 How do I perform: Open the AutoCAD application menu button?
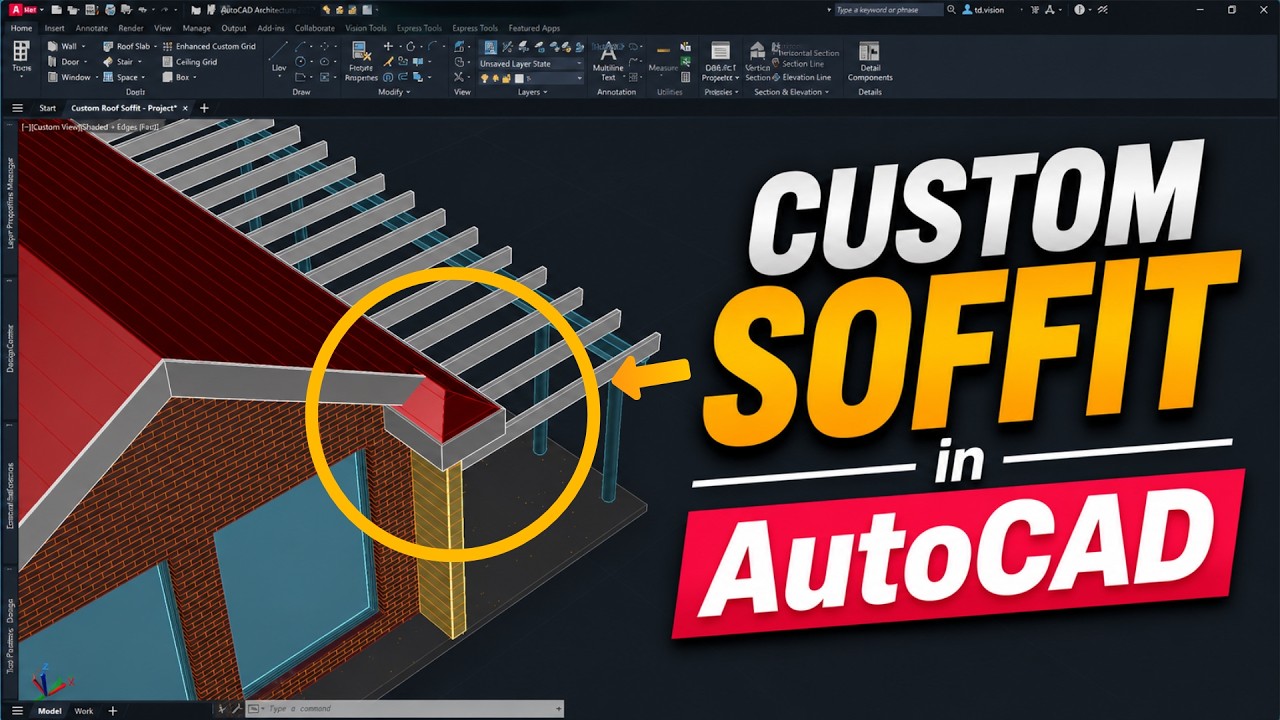tap(21, 9)
